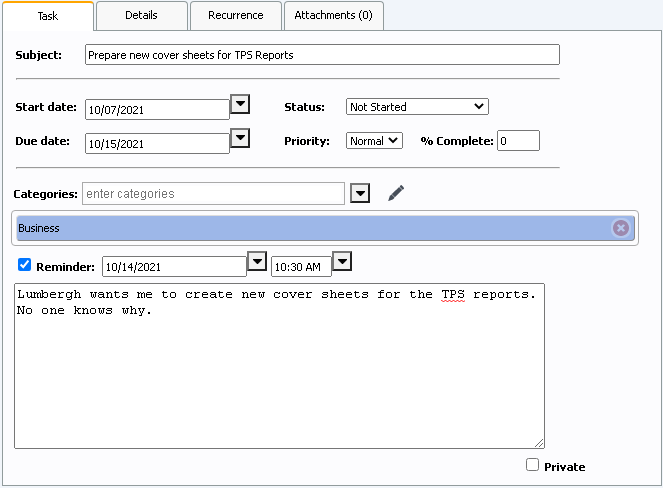Select the Business category bar
Viewport: 663px width, 488px height.
(300, 228)
